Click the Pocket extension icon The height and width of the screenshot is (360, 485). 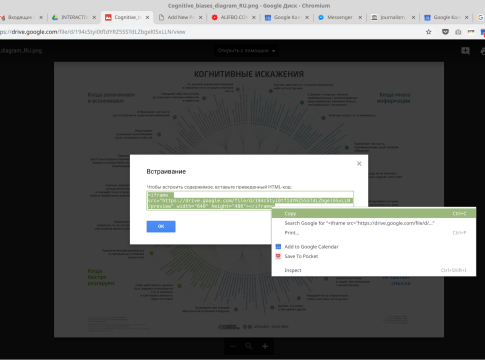coord(445,32)
